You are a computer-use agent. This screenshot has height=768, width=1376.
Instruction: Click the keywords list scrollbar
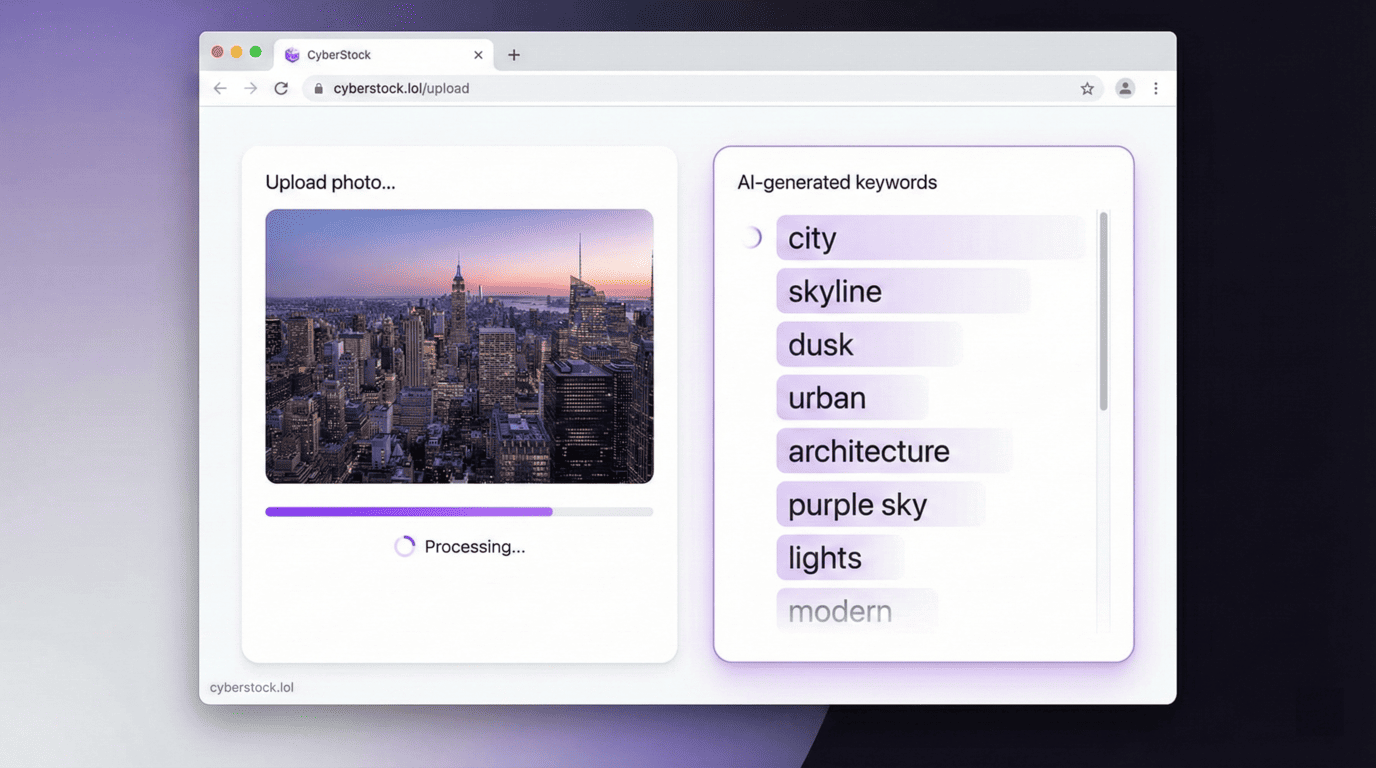click(x=1104, y=311)
